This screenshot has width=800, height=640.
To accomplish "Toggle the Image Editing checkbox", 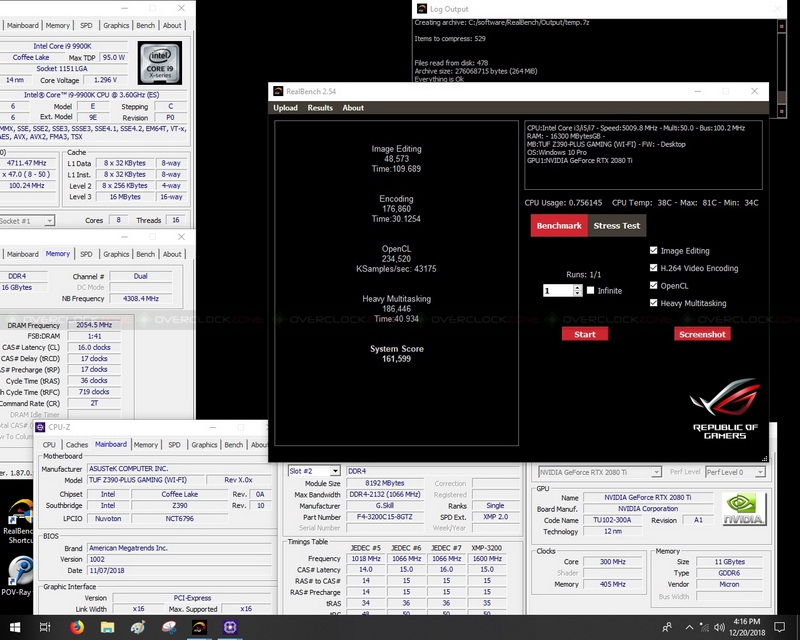I will pyautogui.click(x=654, y=250).
